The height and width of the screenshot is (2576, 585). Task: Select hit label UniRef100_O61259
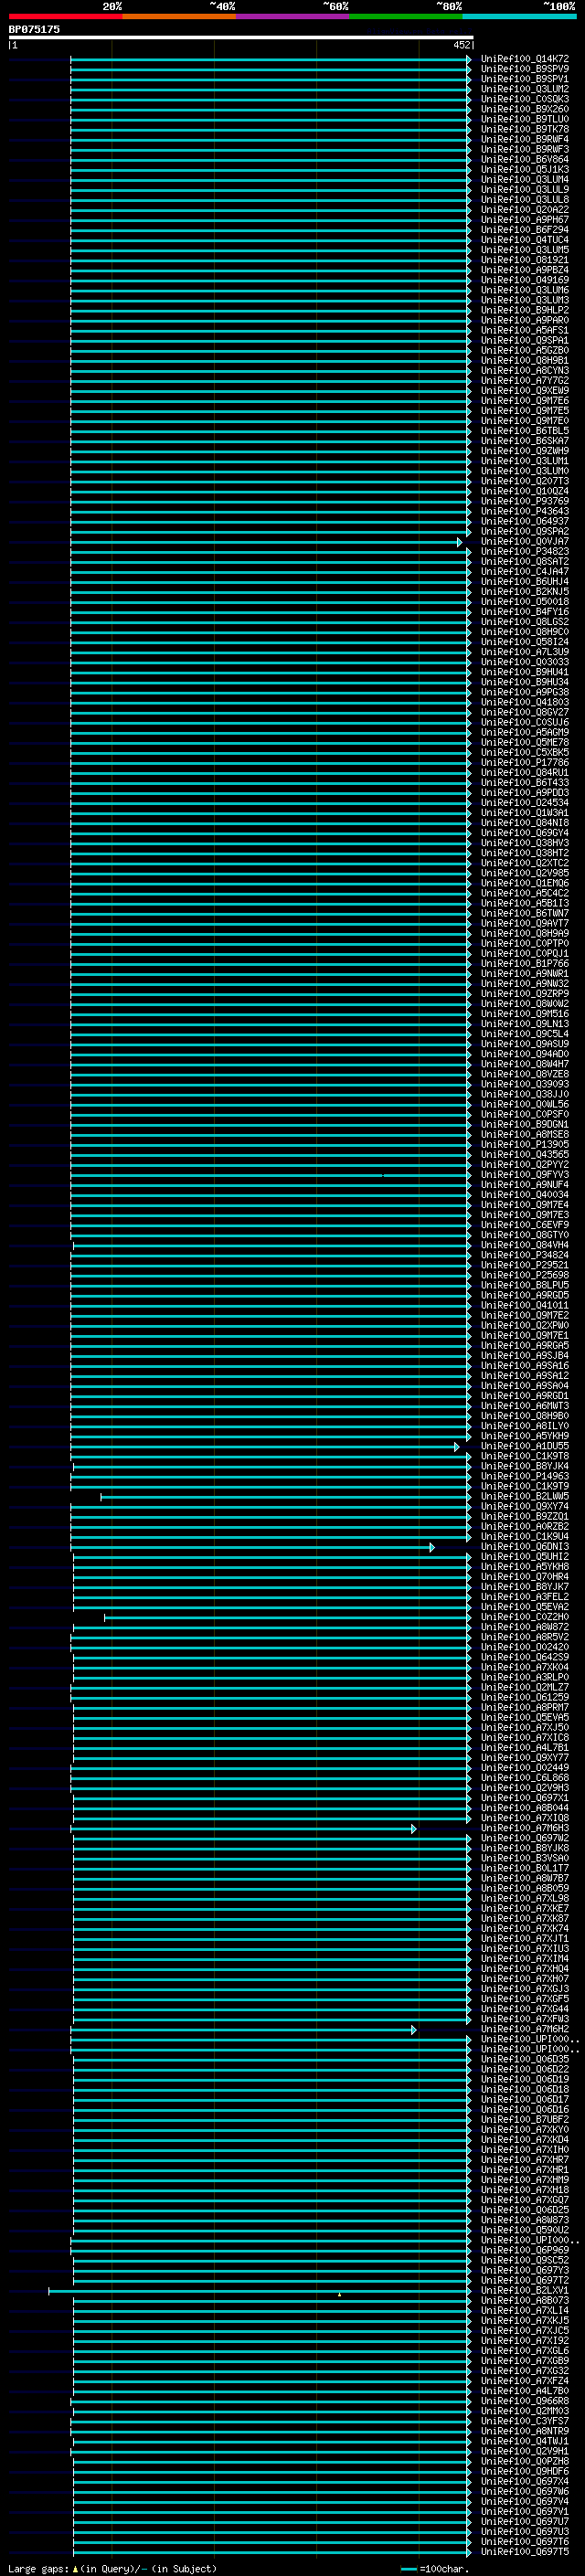[524, 1698]
